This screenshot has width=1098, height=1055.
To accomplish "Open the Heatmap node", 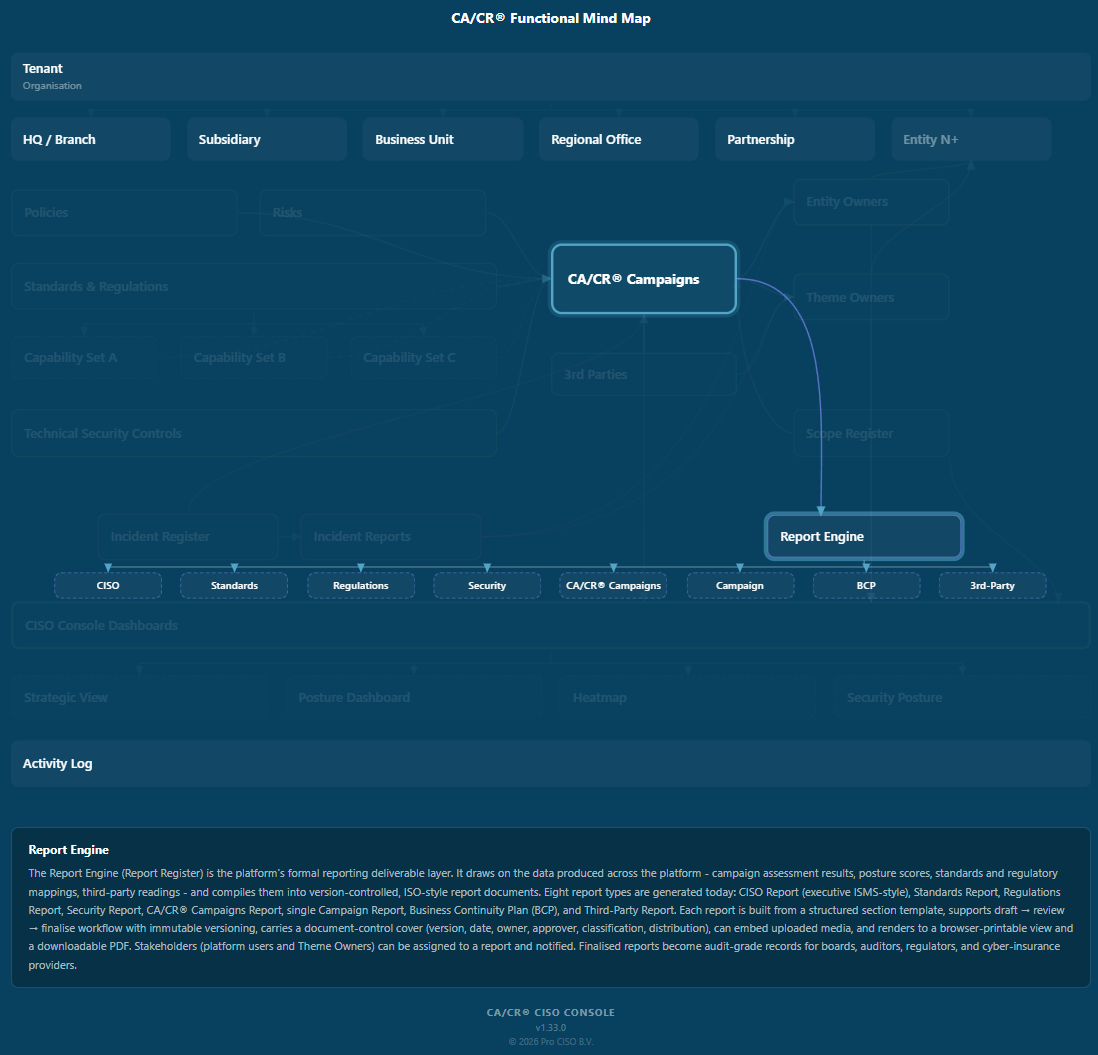I will 688,698.
